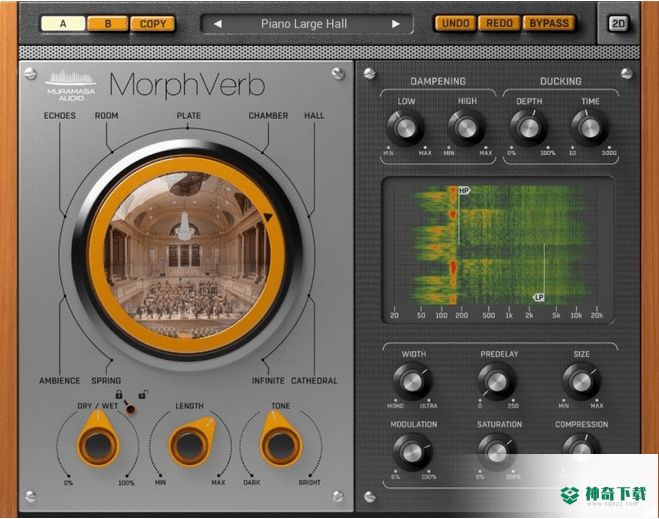Select the AMBIENCE reverb type
The width and height of the screenshot is (659, 519).
tap(60, 381)
